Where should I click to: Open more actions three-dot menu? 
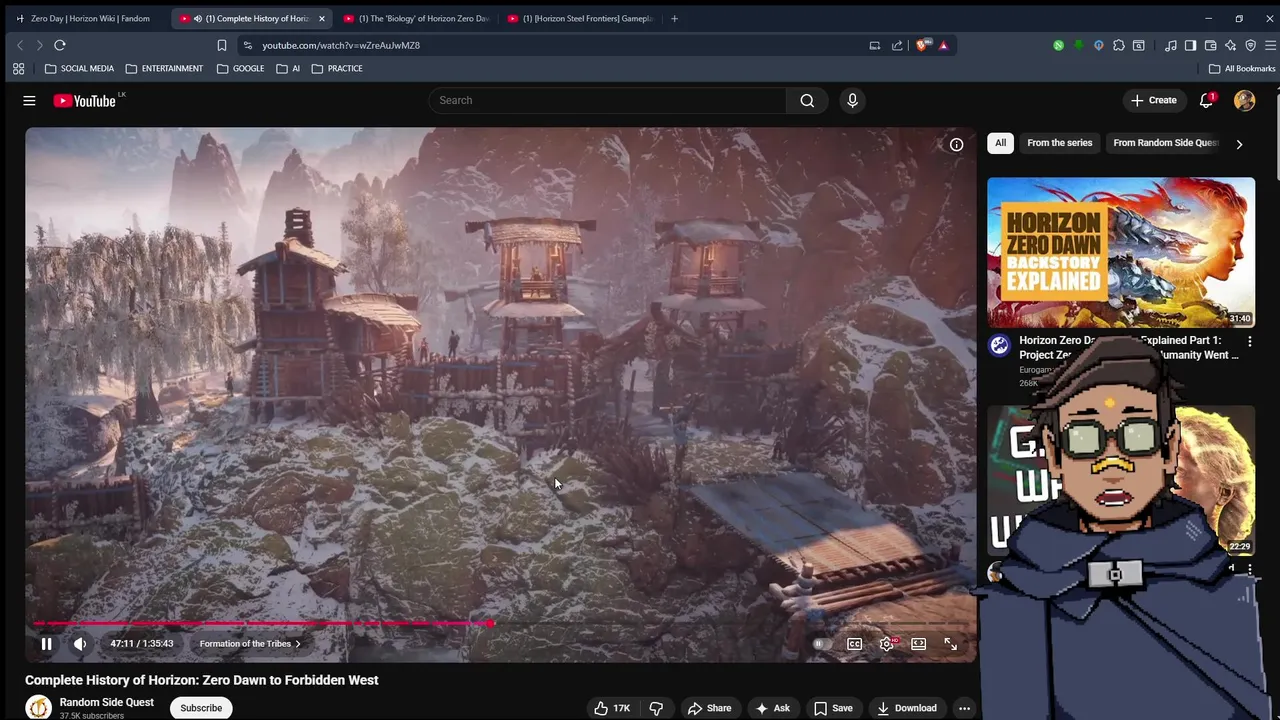click(964, 708)
